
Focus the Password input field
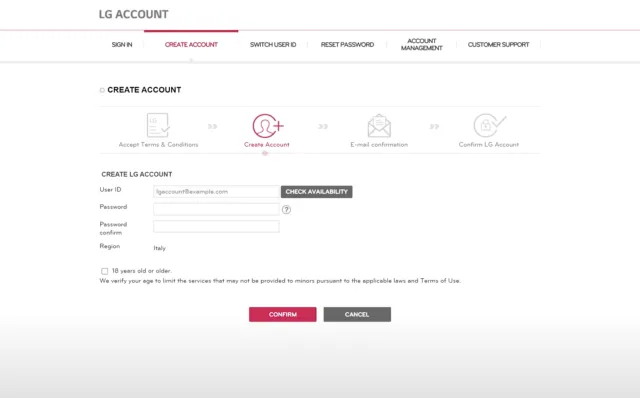216,209
